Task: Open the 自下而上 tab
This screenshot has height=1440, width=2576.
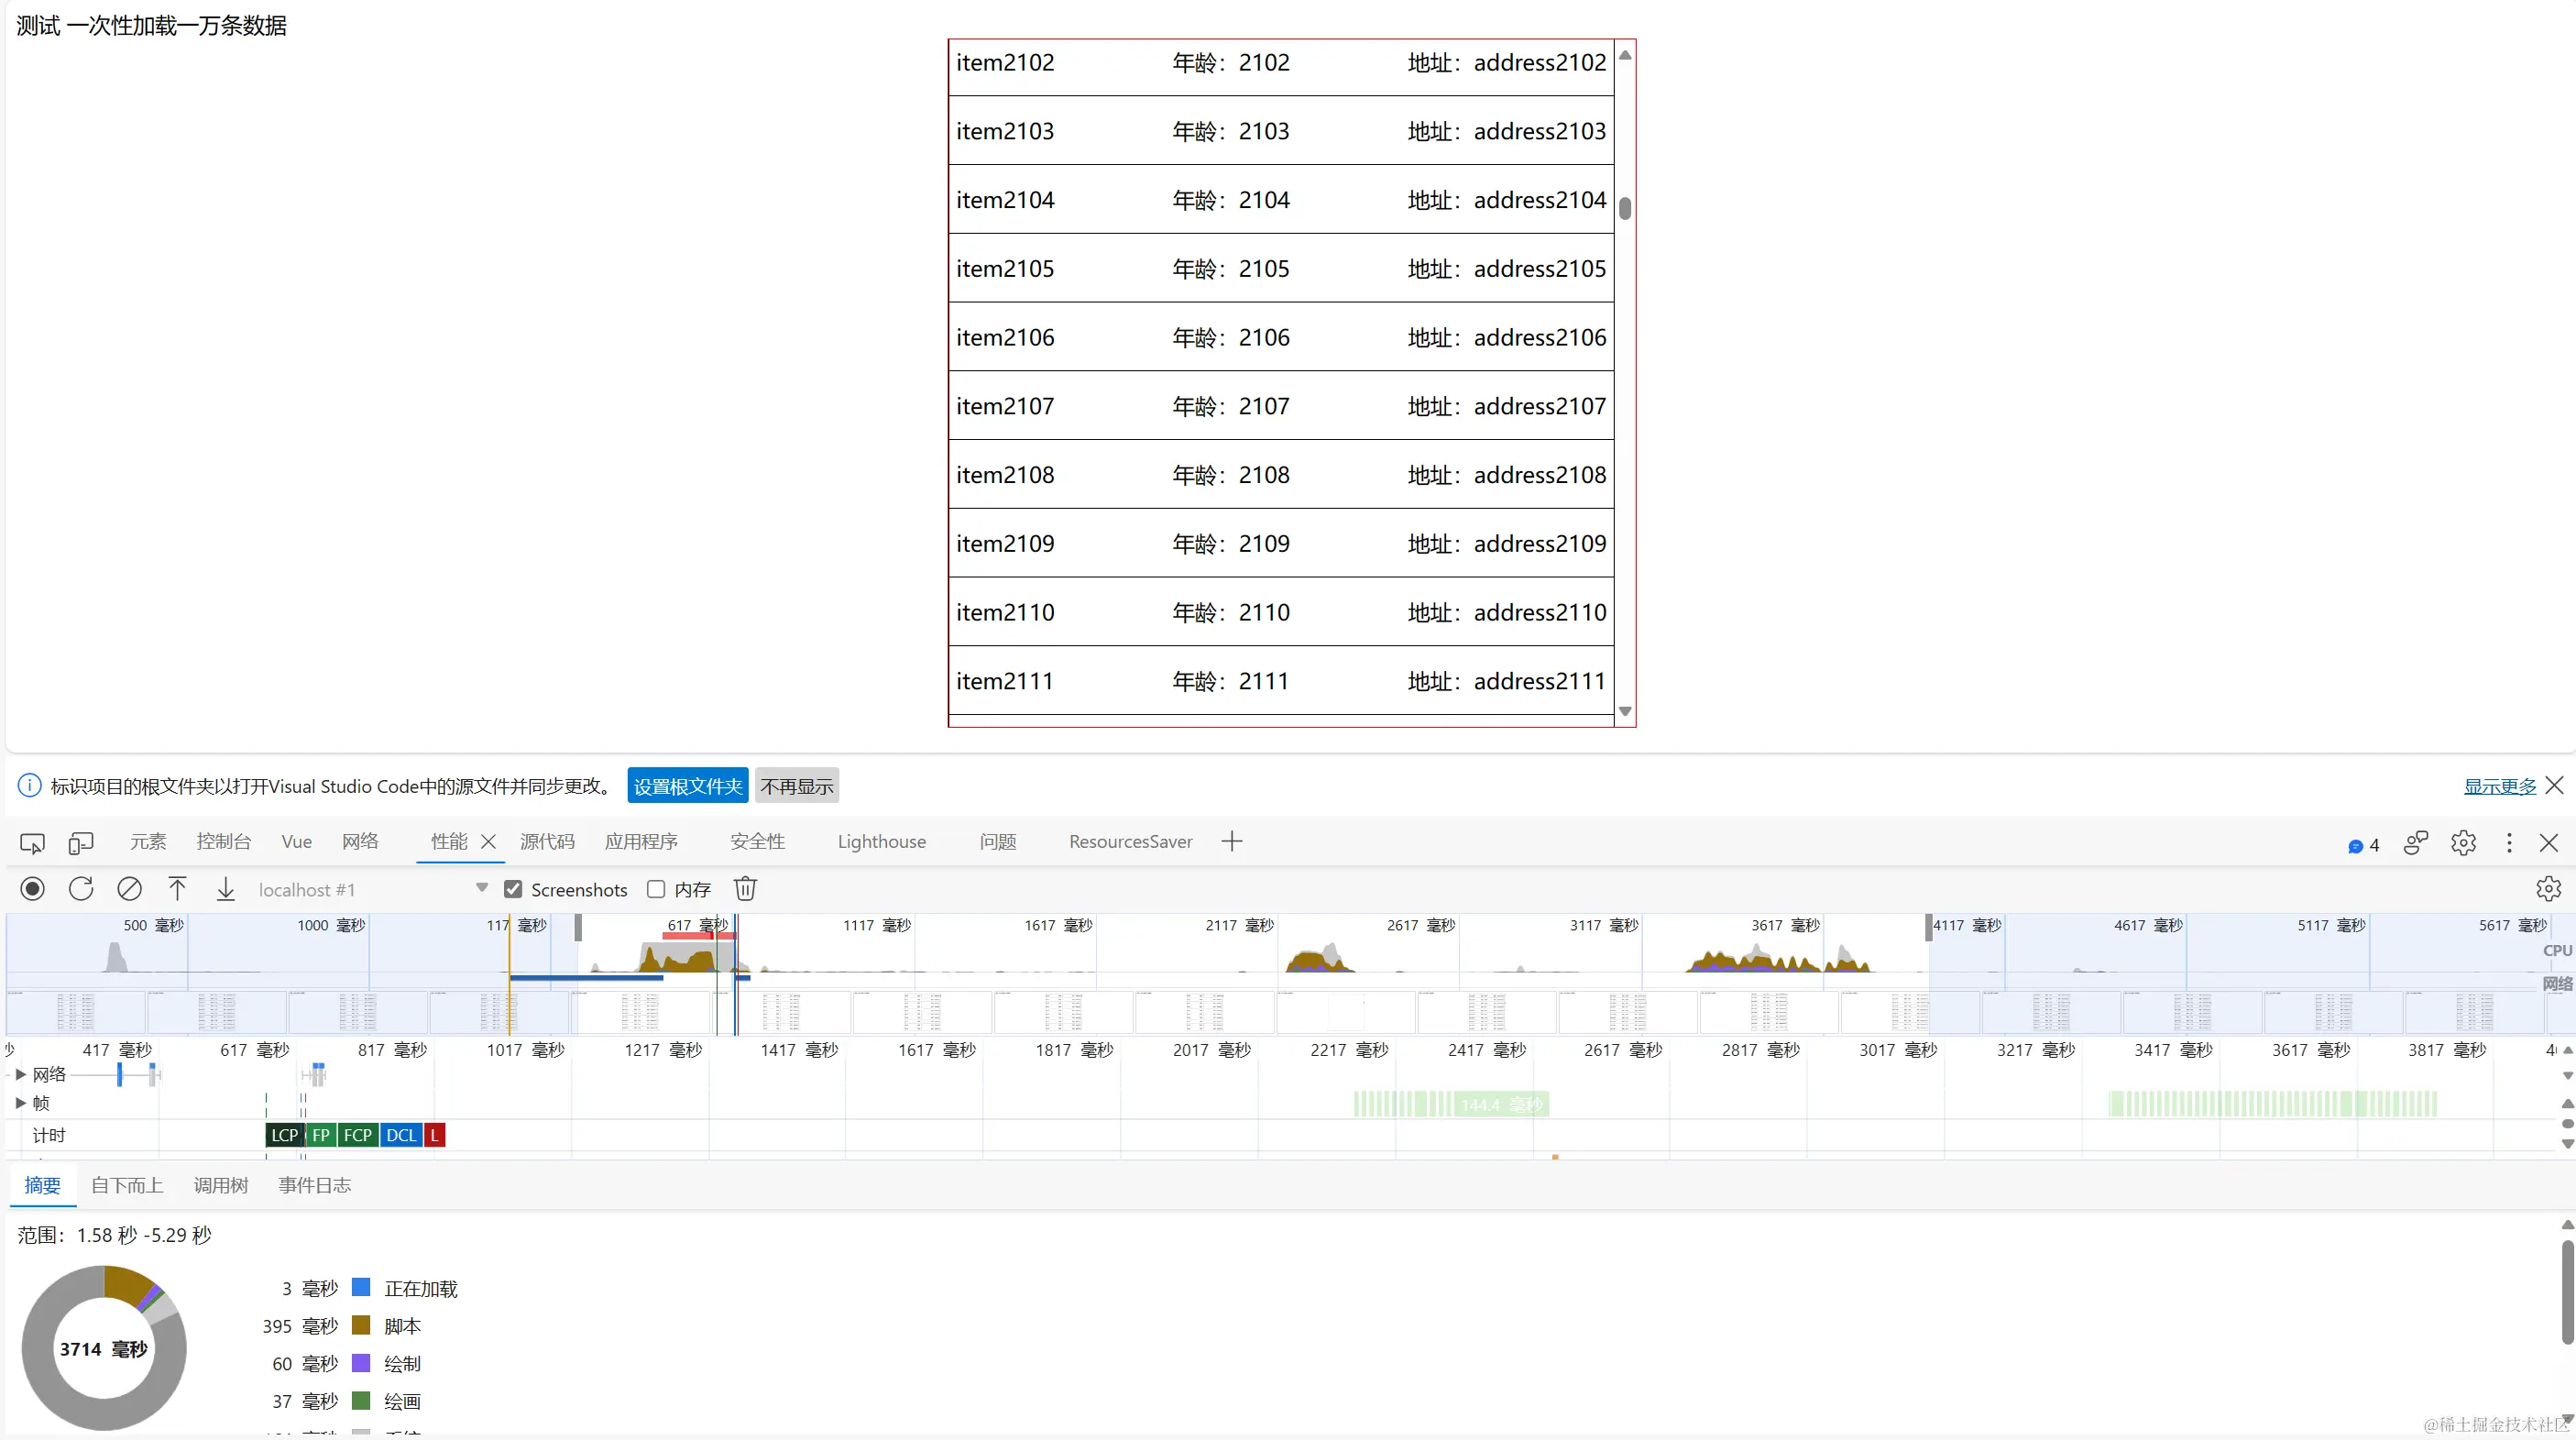Action: pos(127,1185)
